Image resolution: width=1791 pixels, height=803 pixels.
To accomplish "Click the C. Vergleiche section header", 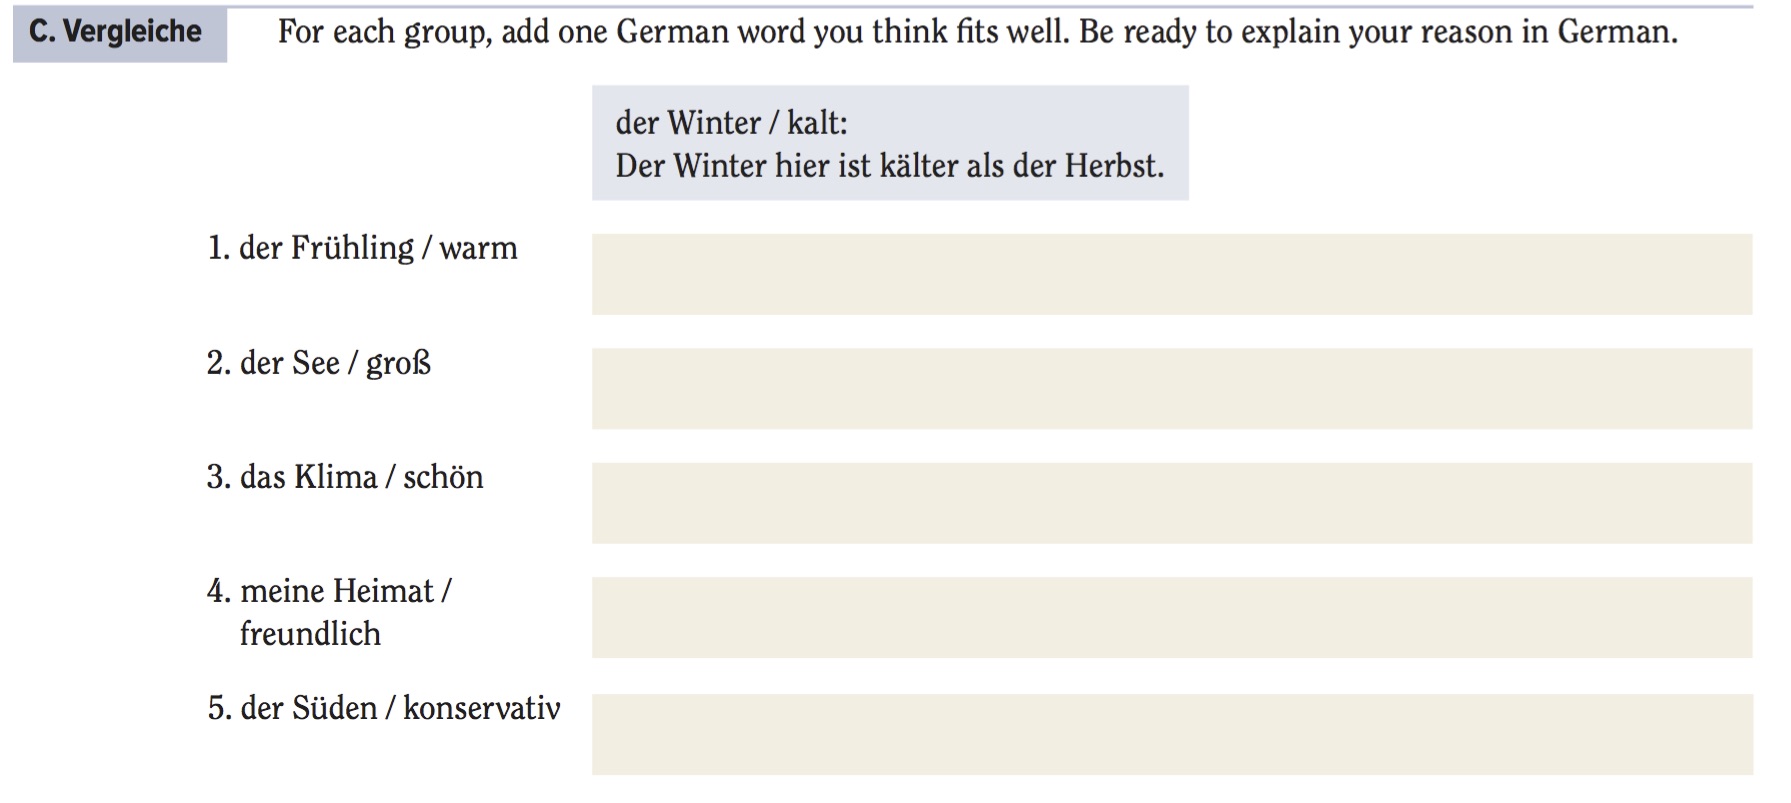I will pos(117,33).
